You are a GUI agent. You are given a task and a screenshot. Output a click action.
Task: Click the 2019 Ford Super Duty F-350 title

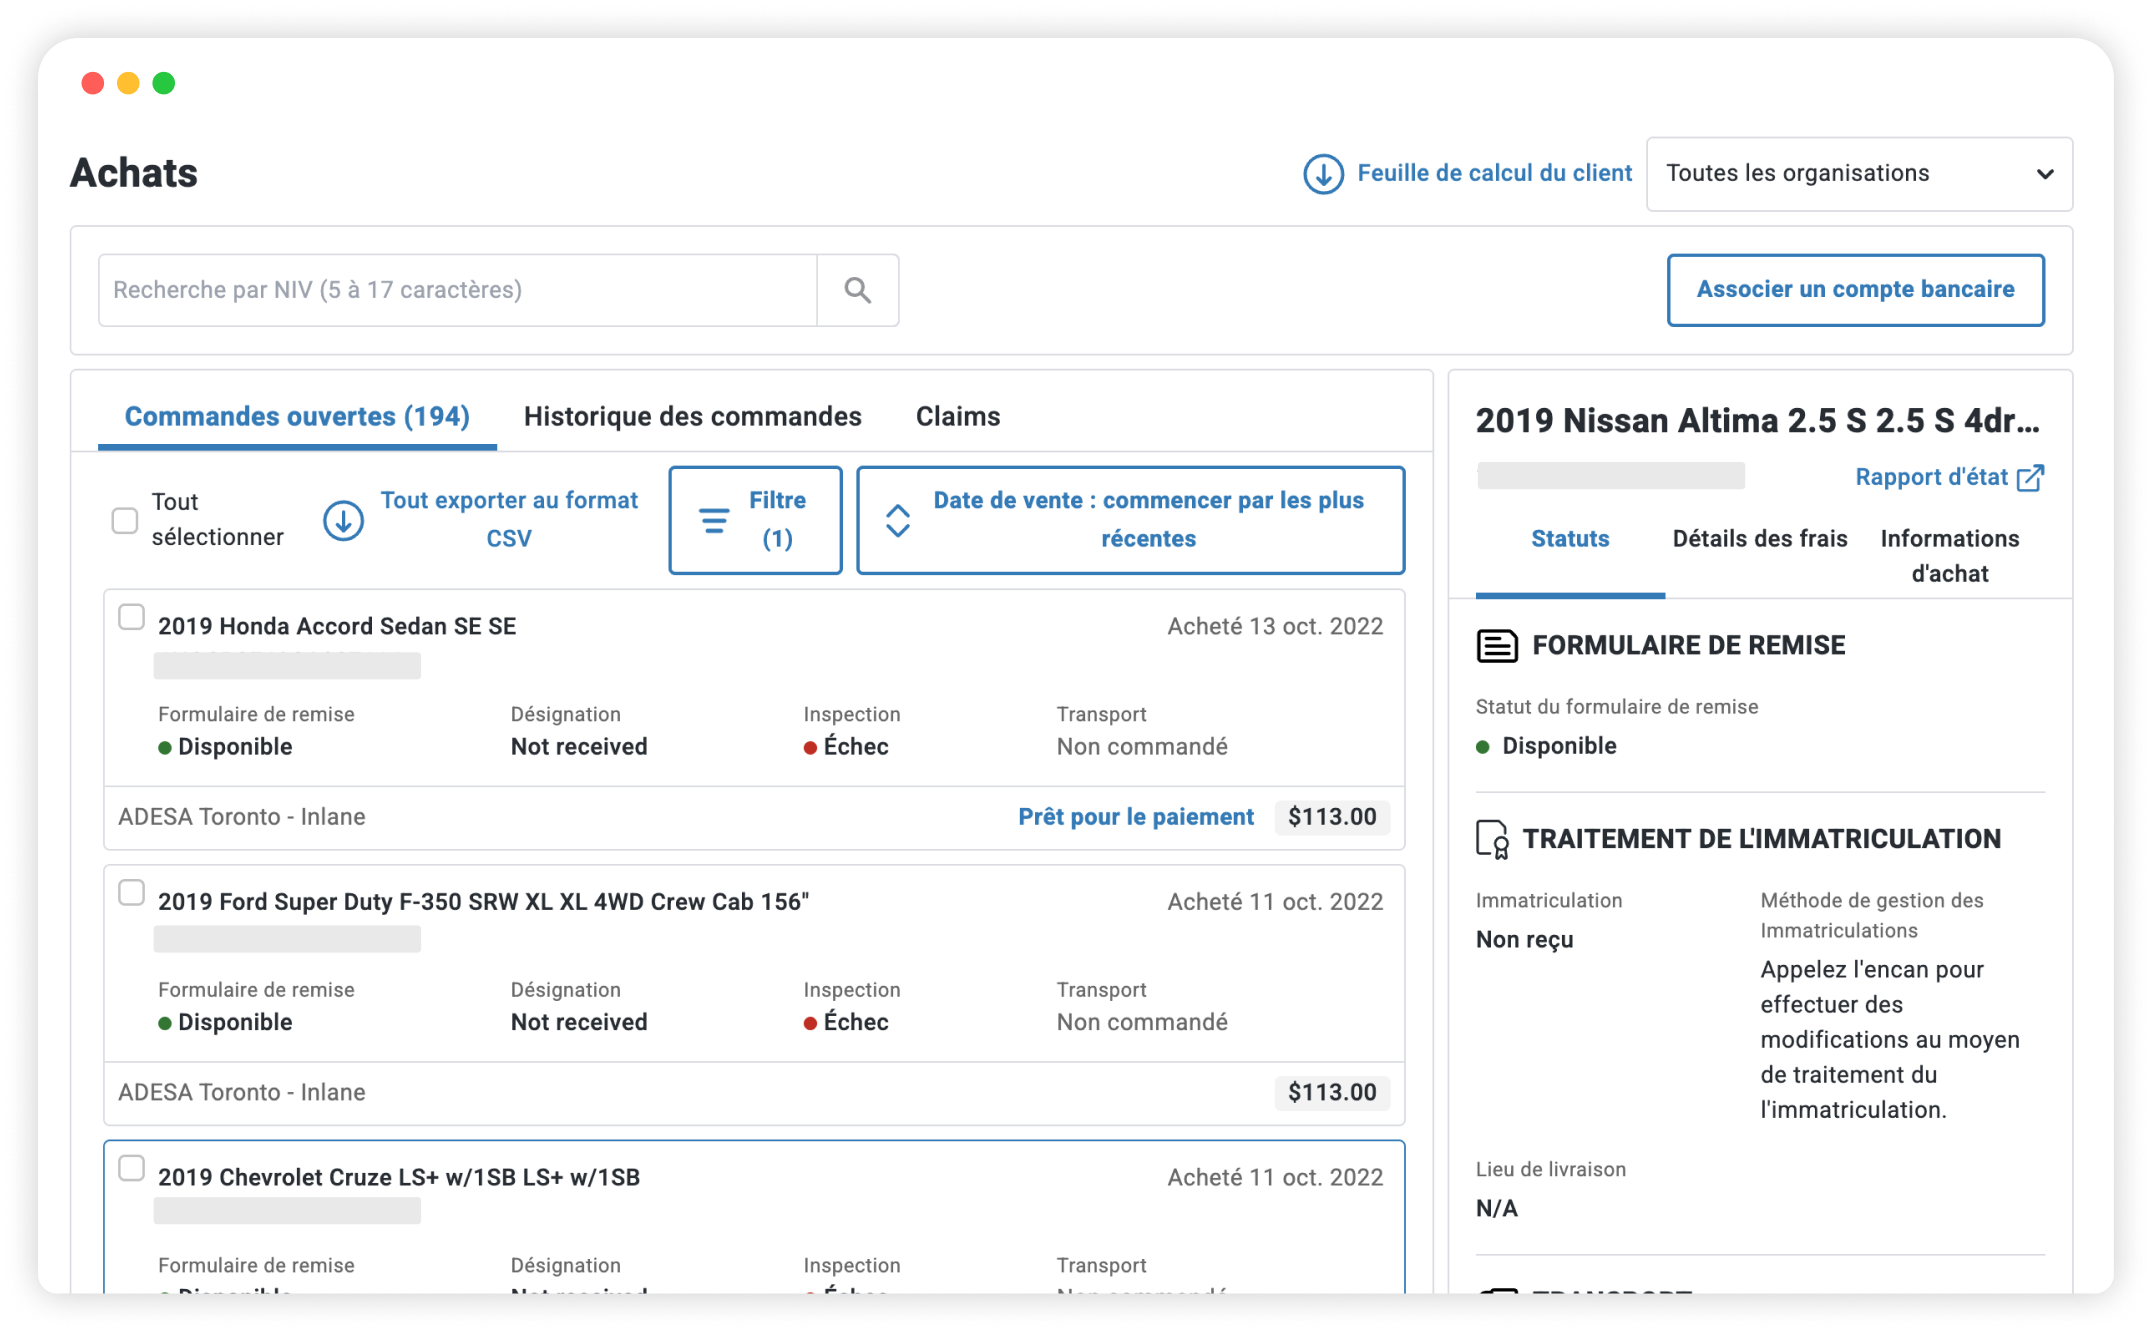(483, 902)
